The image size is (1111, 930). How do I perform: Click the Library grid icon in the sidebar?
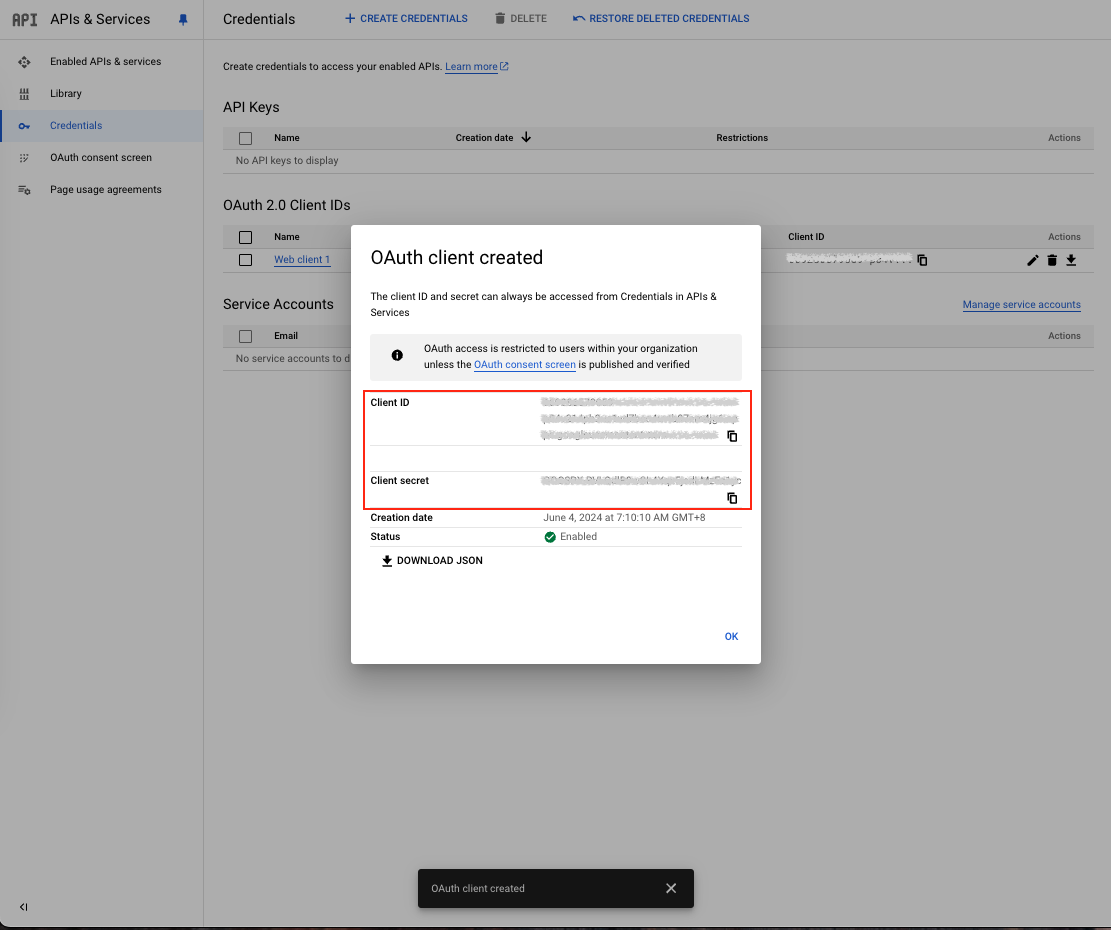coord(24,94)
